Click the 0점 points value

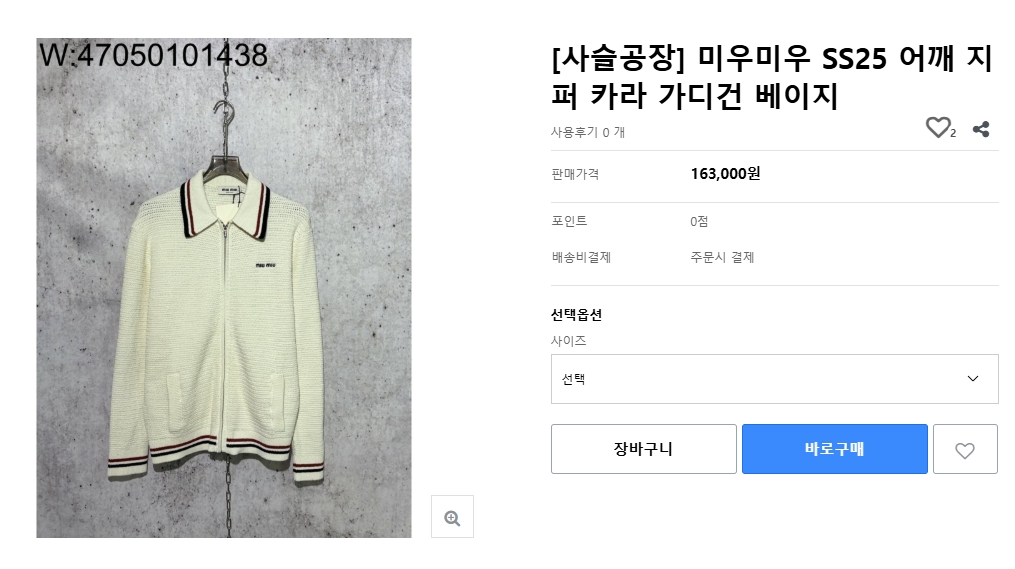point(699,221)
